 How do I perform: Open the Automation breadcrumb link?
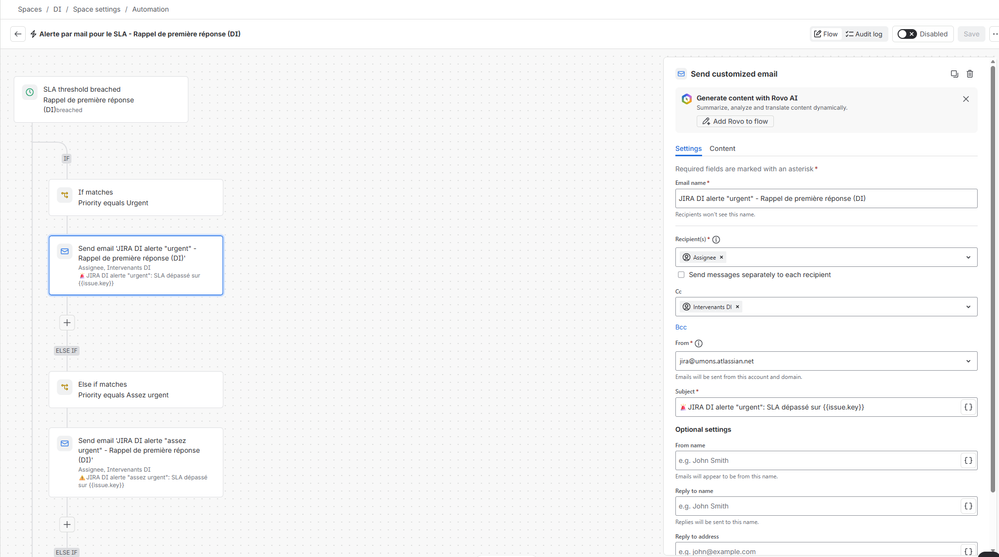150,9
